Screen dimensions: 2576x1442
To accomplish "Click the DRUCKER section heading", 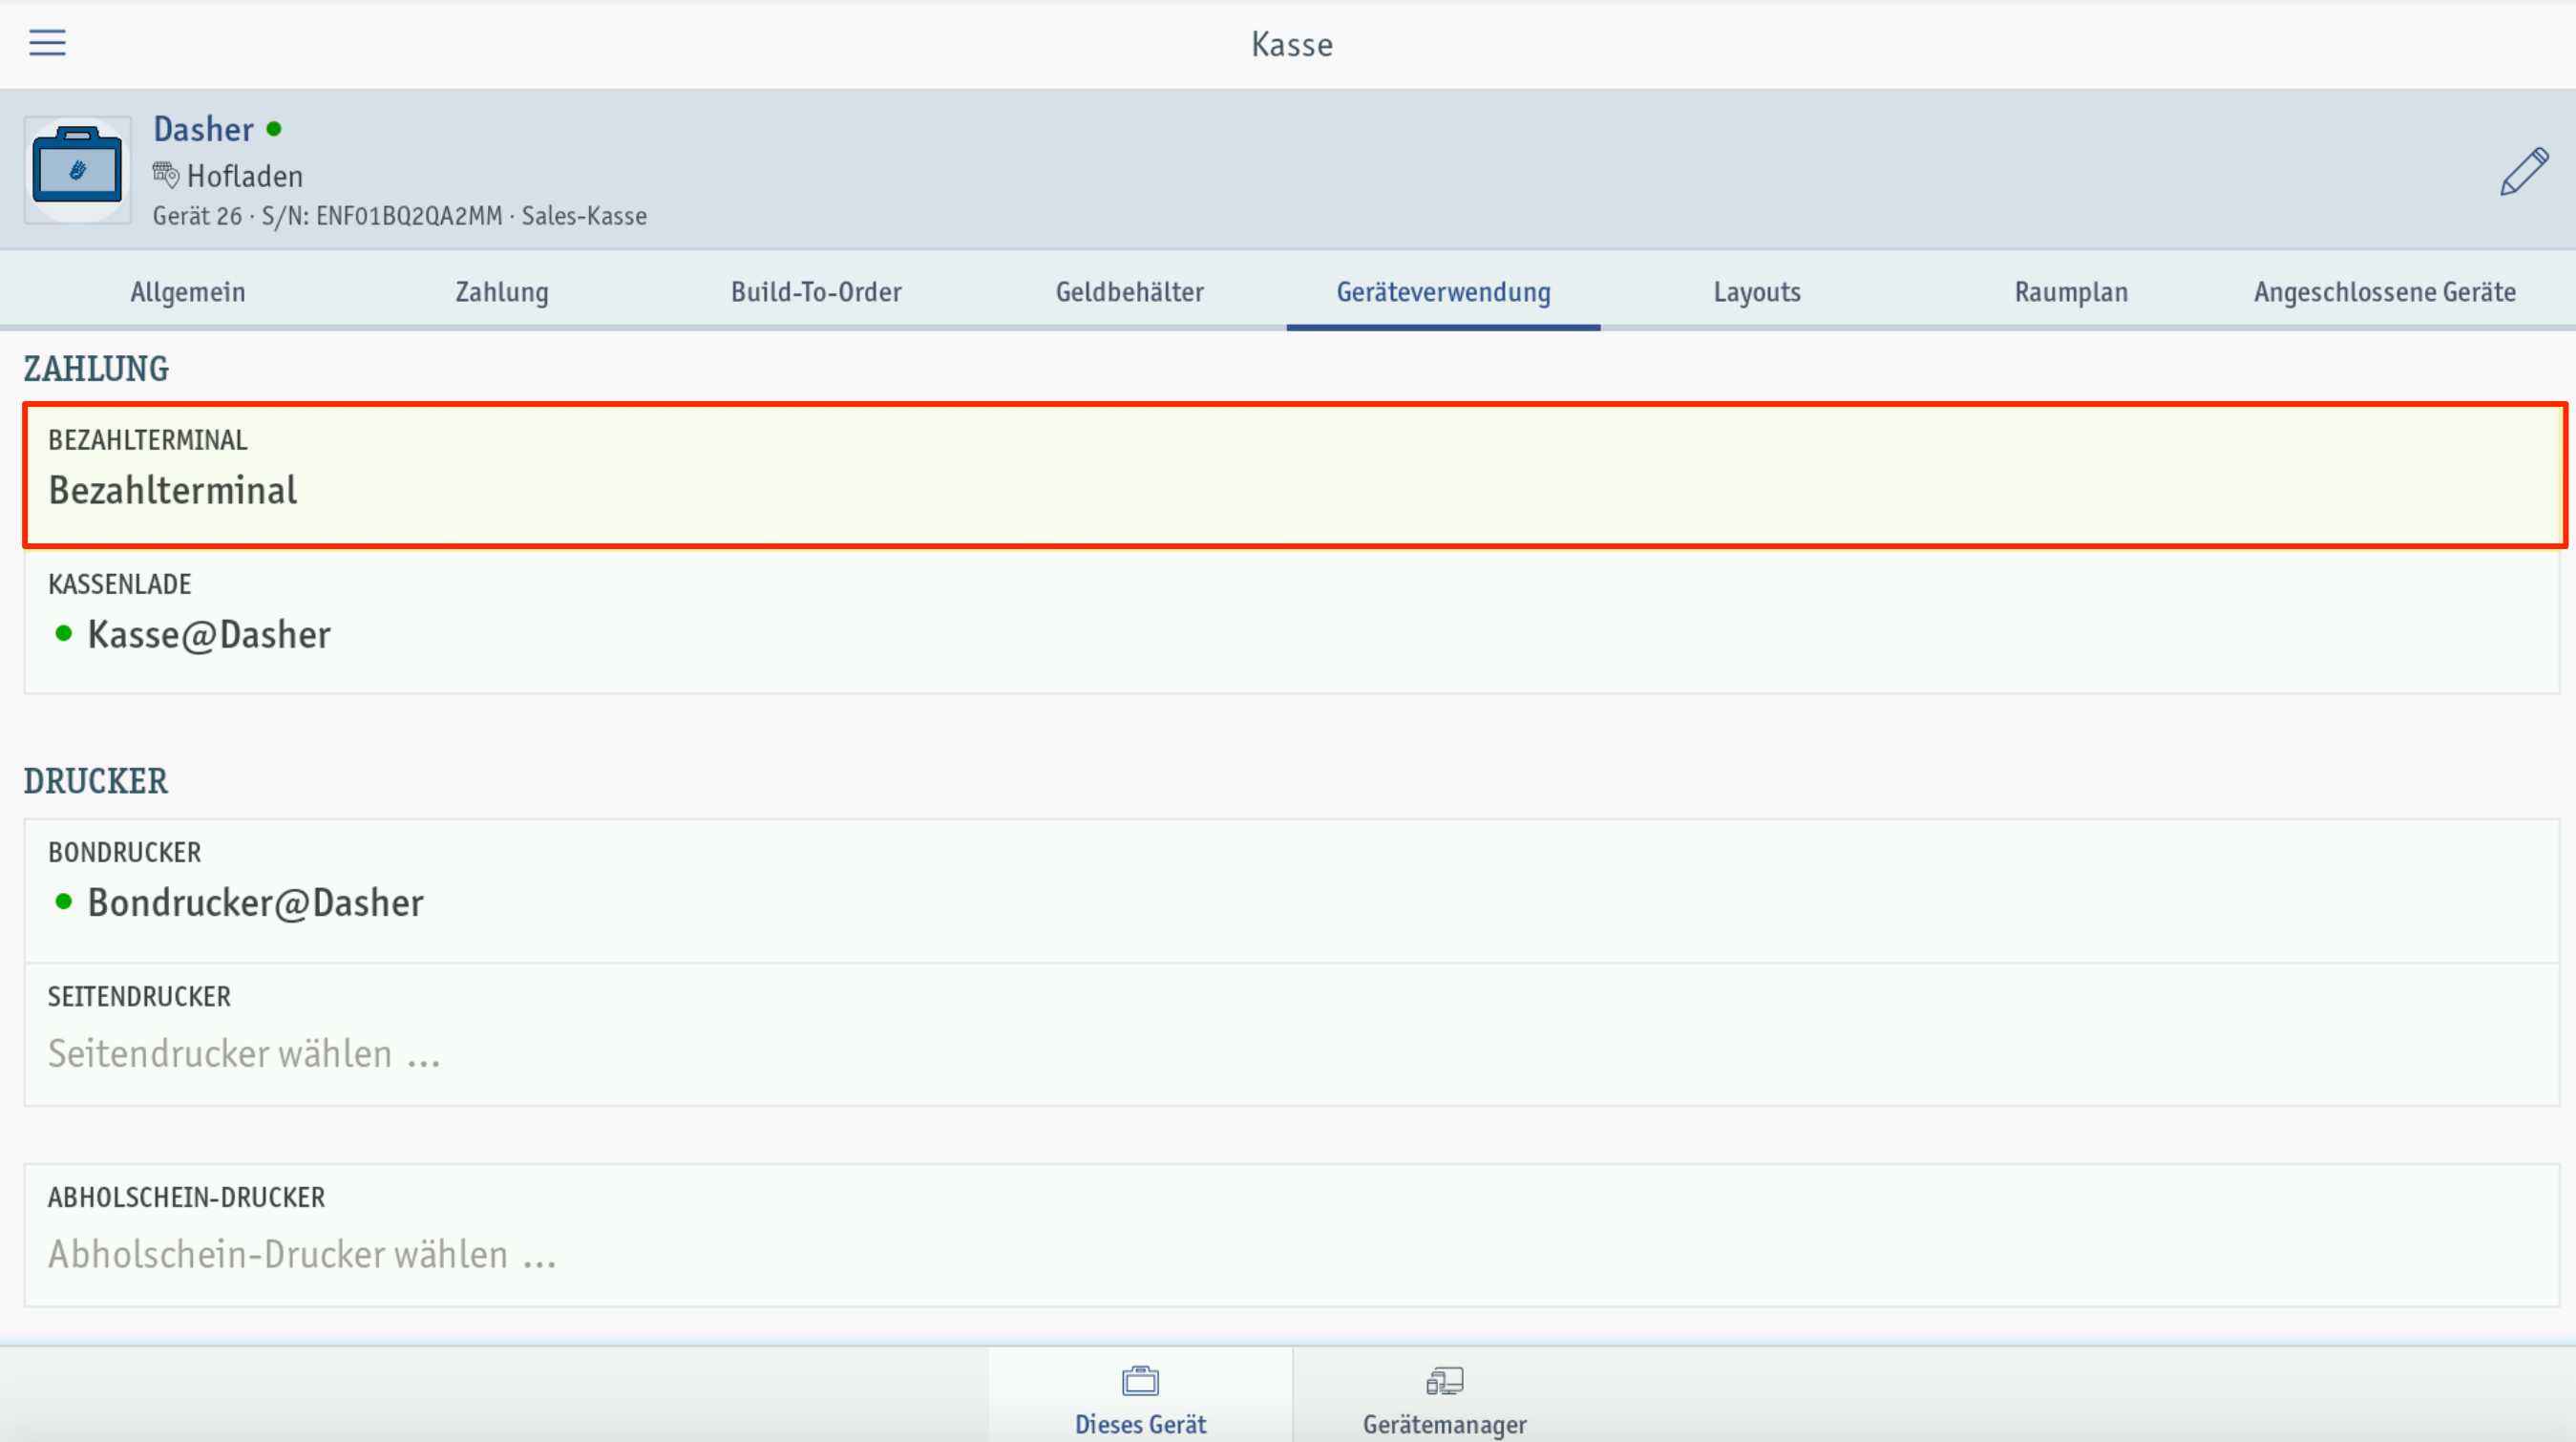I will [96, 781].
